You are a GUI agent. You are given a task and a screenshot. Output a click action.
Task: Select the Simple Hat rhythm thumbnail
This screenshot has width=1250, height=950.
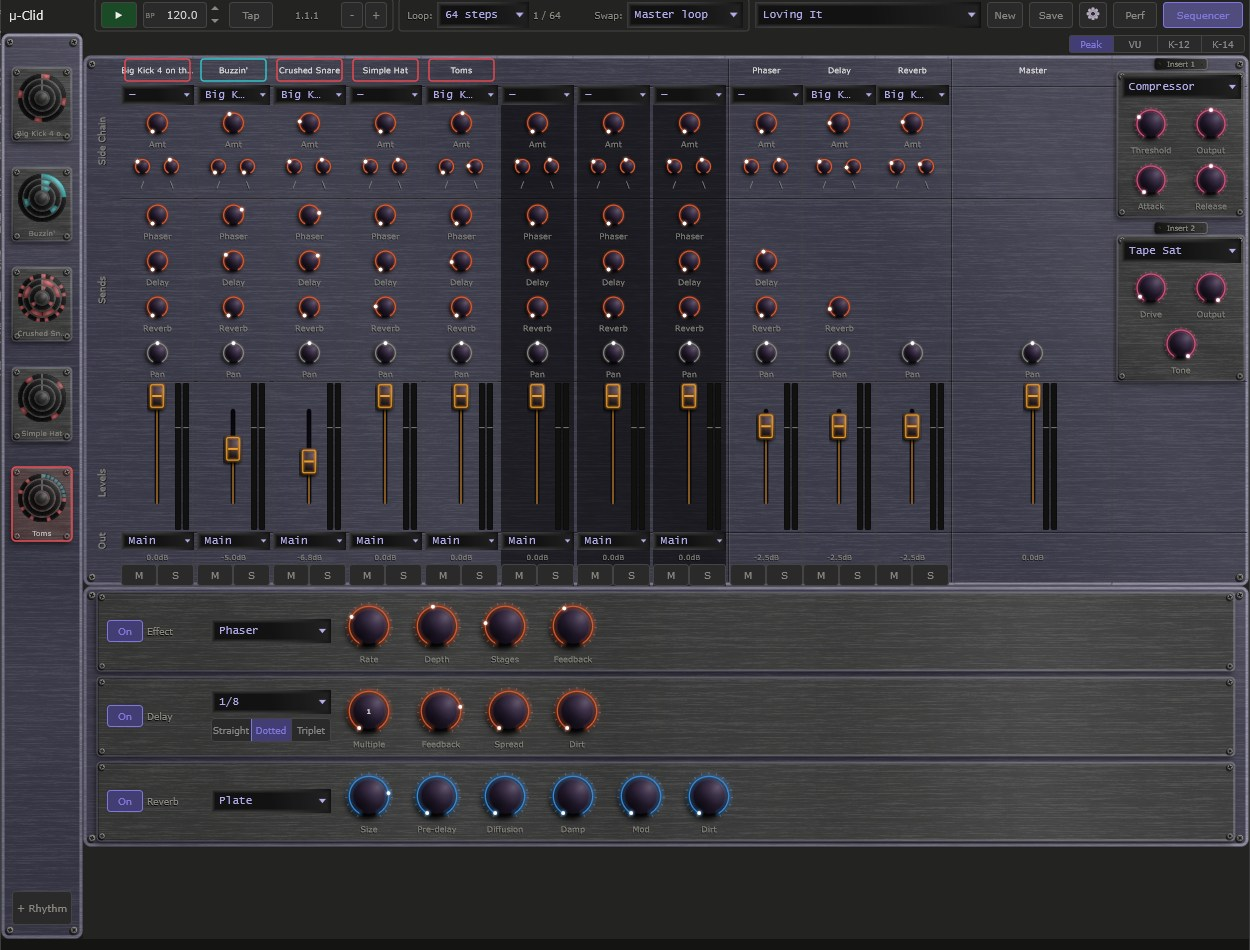pos(42,404)
